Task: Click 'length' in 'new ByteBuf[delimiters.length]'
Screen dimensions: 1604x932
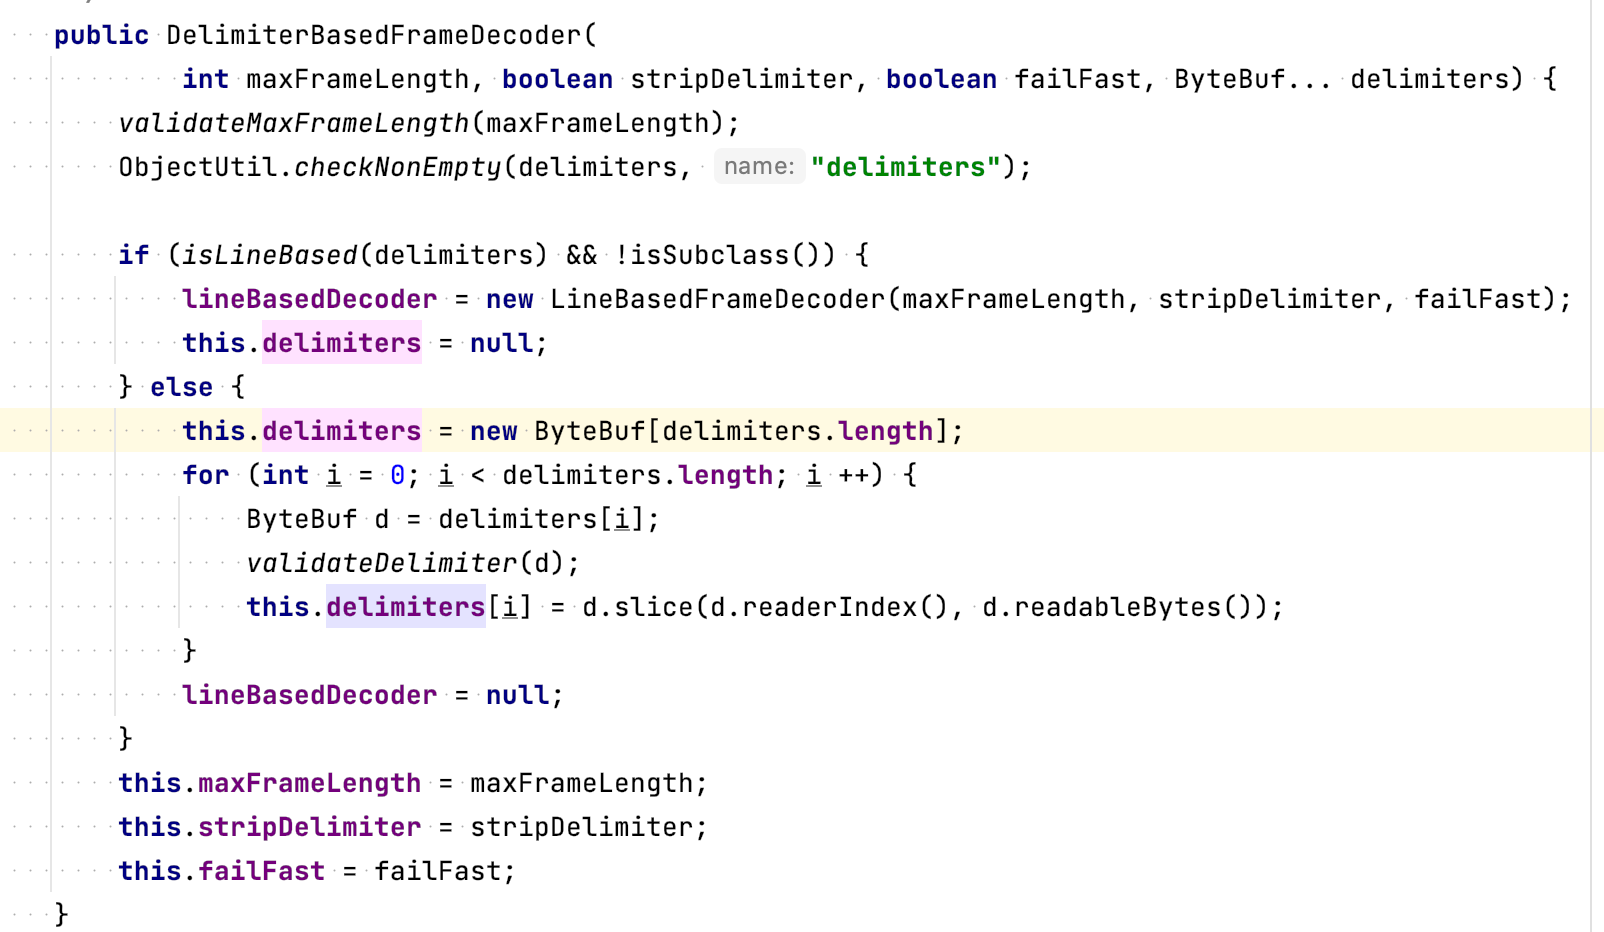Action: tap(885, 431)
